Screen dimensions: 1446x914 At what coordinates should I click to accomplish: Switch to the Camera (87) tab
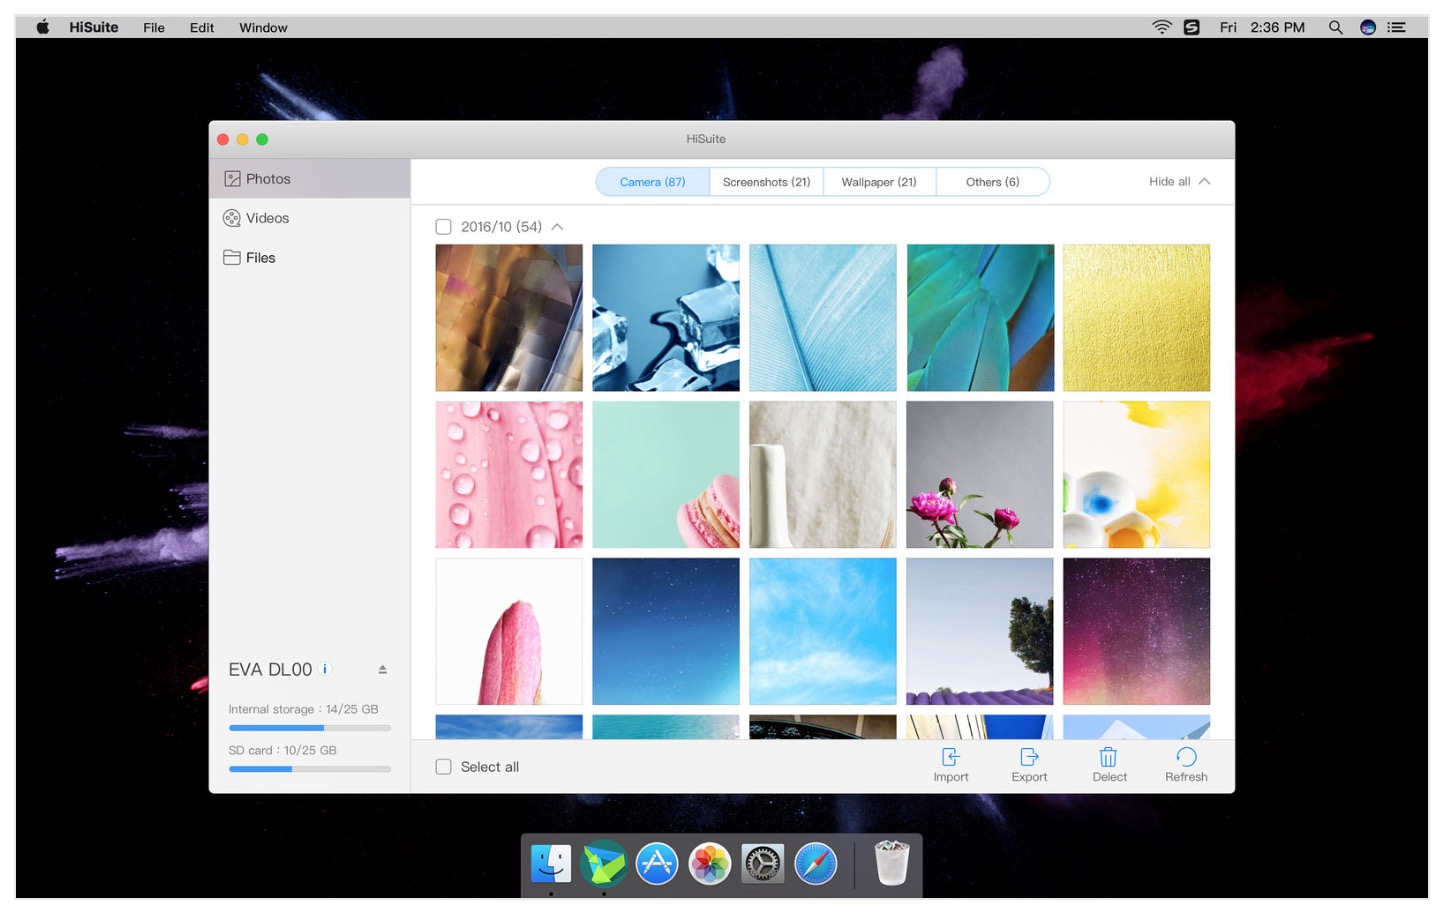[653, 182]
